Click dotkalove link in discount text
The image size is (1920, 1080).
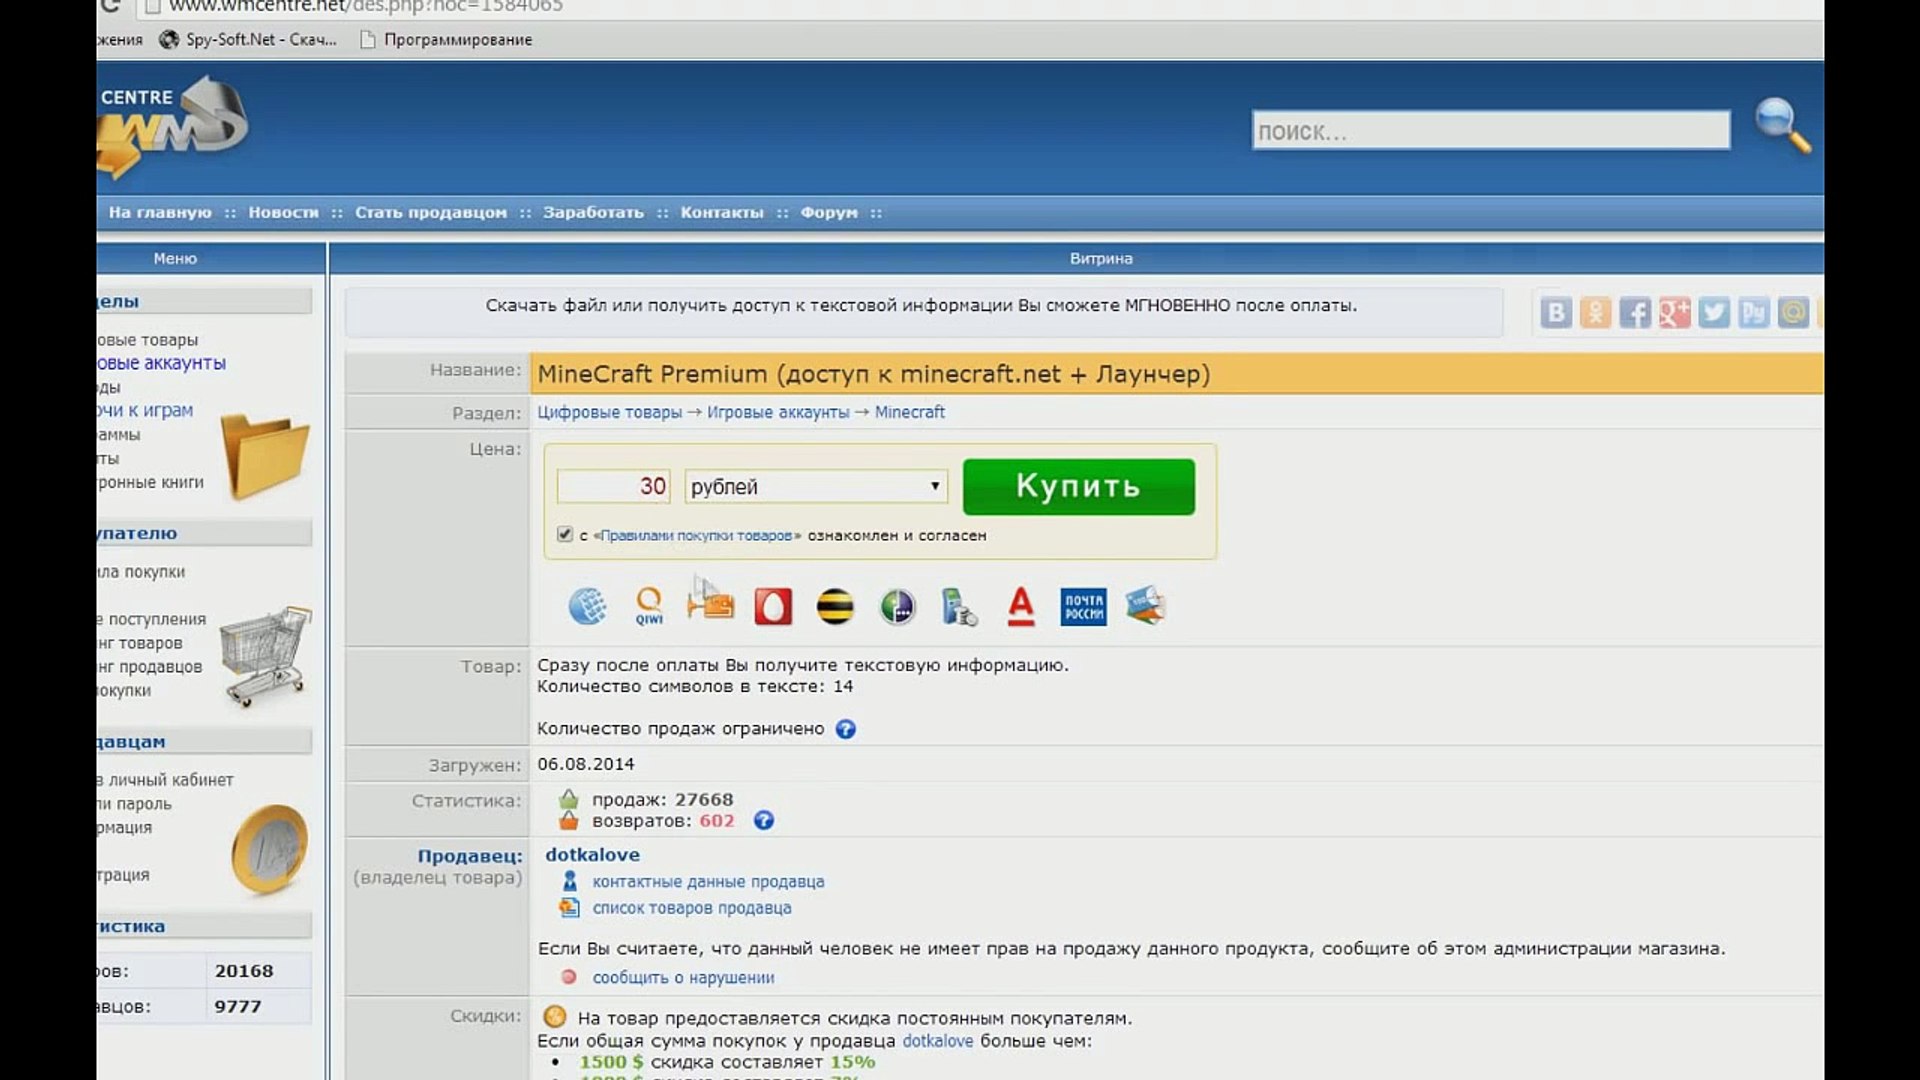937,1040
